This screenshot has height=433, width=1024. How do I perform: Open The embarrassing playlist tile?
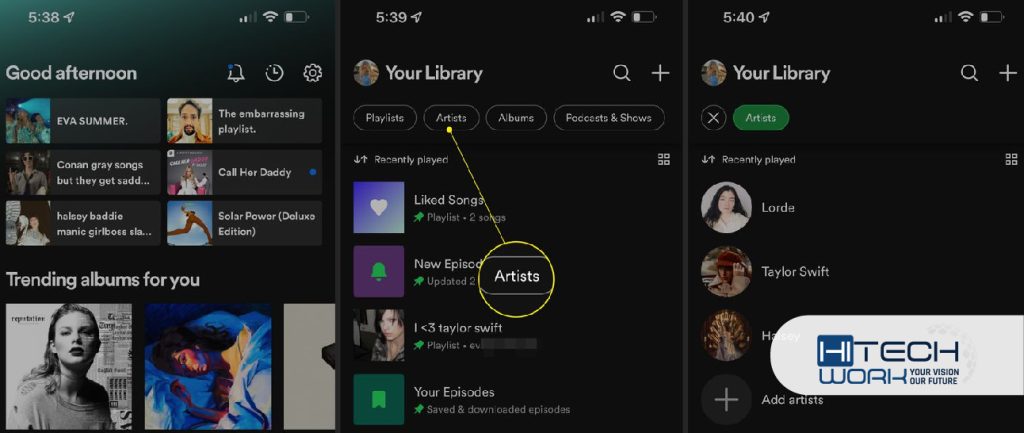[244, 121]
